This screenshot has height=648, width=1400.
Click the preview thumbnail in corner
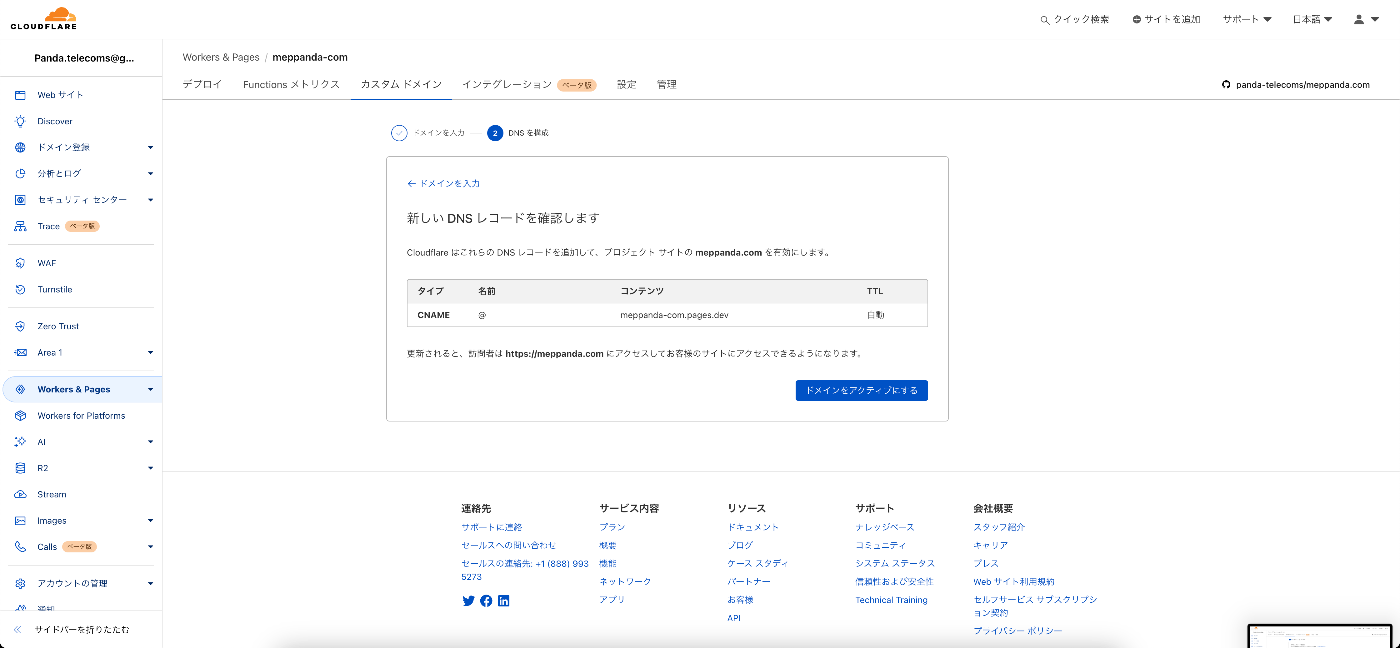[x=1321, y=636]
